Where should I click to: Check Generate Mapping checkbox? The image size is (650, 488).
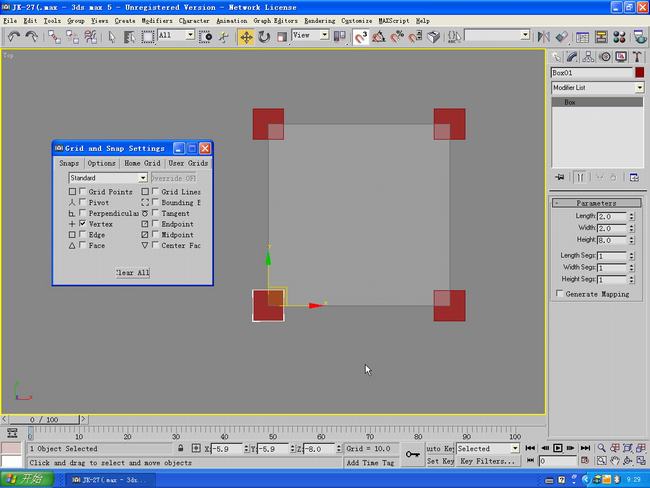(560, 294)
